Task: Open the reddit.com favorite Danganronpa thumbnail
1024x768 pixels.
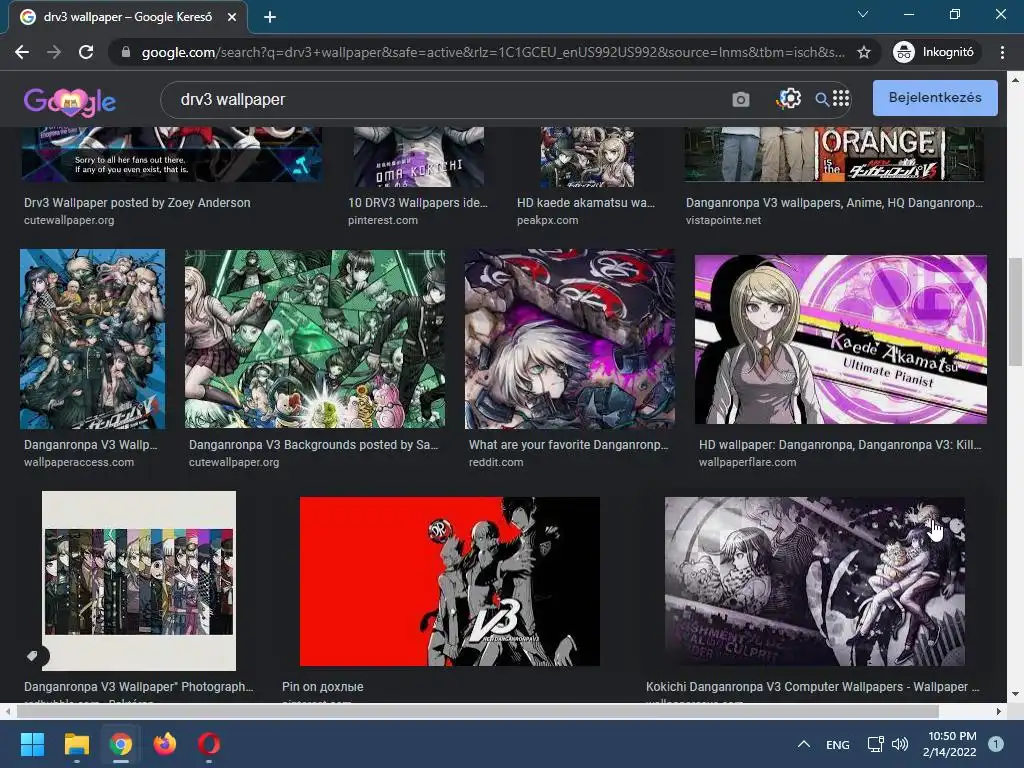Action: [x=569, y=339]
